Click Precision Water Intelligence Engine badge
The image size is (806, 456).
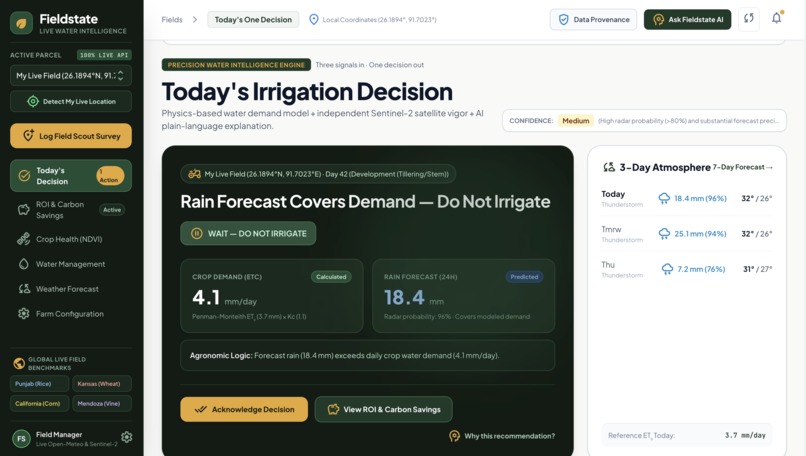(x=236, y=65)
